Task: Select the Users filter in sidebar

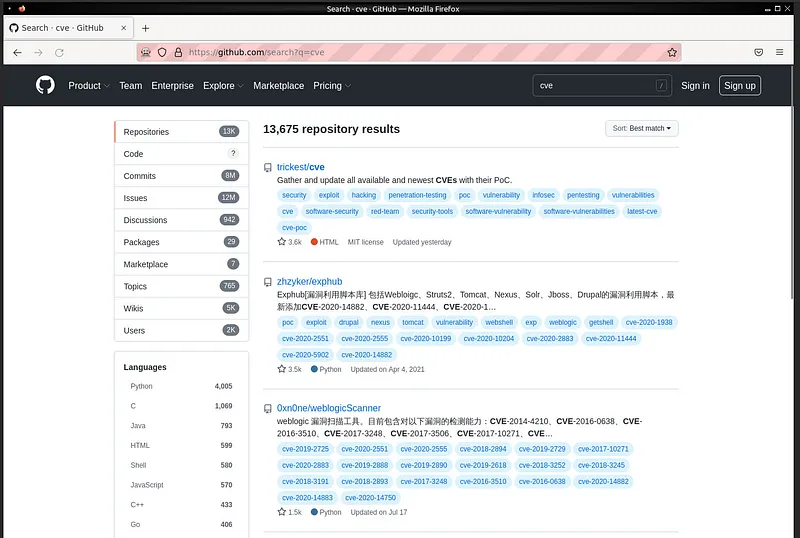Action: pos(181,330)
